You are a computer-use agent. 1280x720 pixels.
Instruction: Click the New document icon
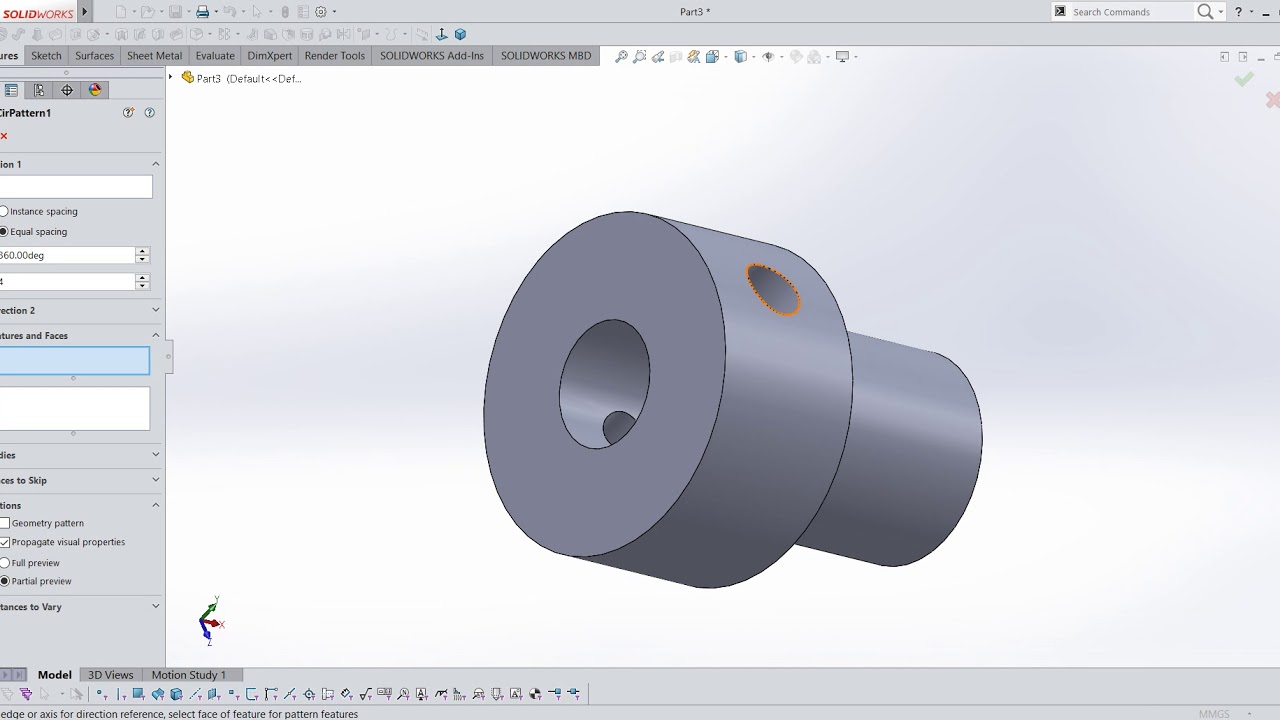(x=121, y=12)
